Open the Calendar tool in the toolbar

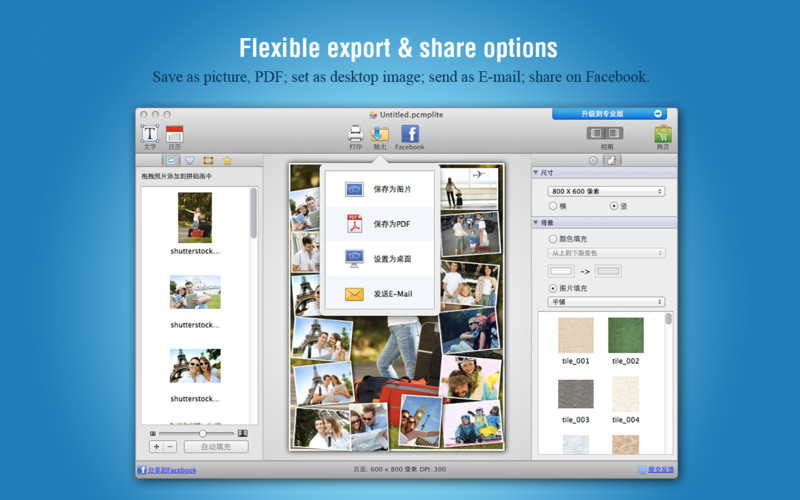click(x=174, y=134)
